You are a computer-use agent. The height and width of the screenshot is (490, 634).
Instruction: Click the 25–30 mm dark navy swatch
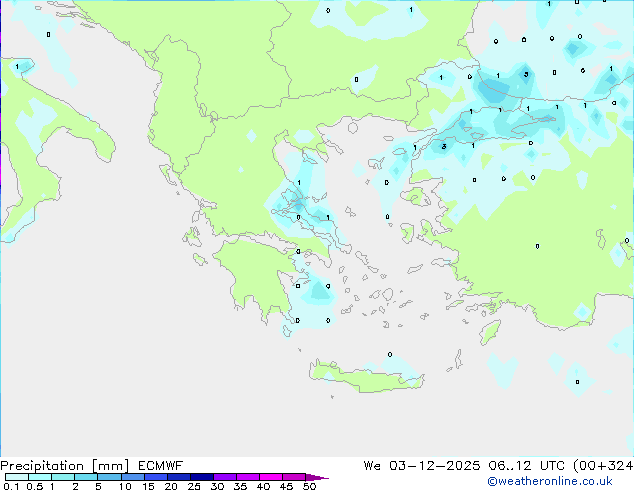click(x=201, y=477)
